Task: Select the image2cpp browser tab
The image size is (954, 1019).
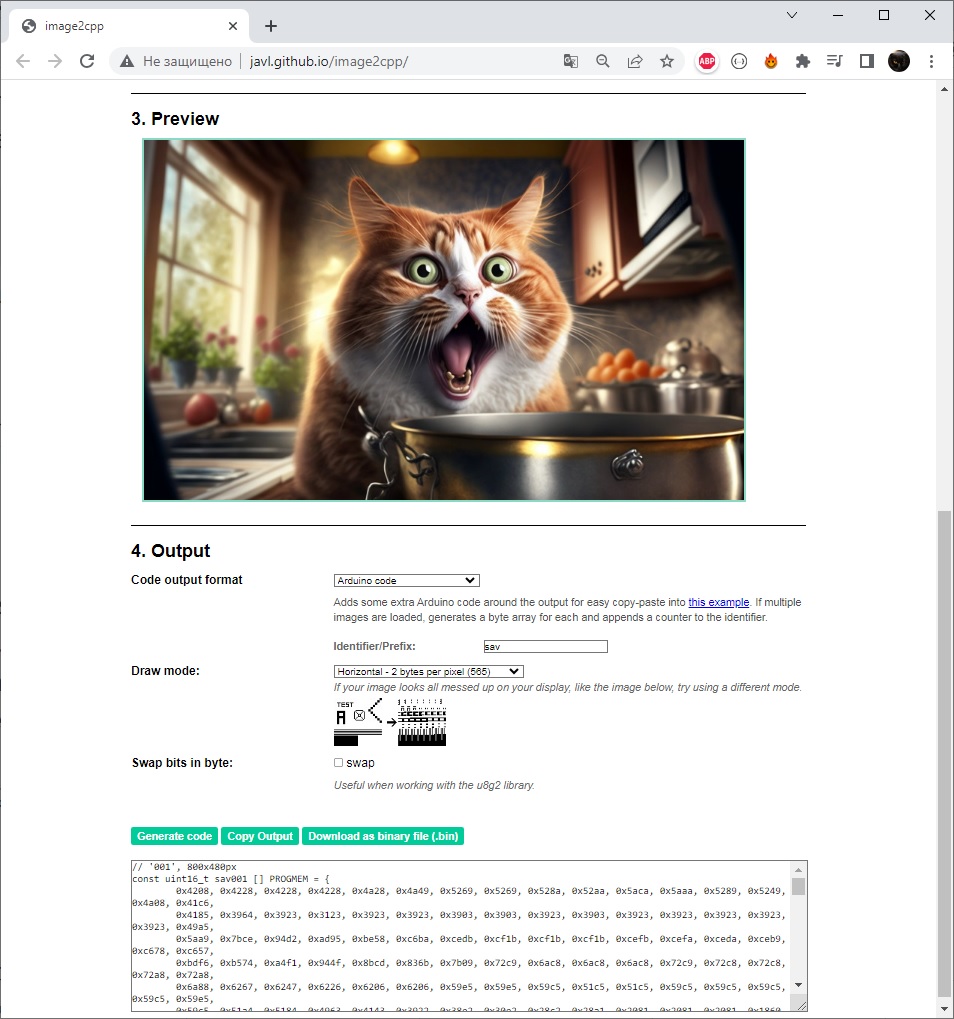Action: point(129,26)
